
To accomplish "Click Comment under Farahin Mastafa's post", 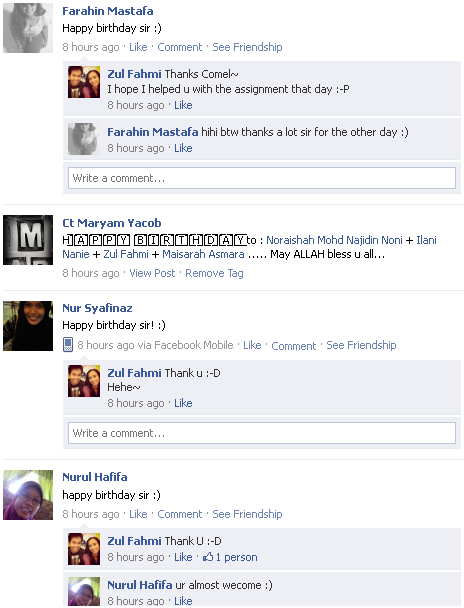I will 179,47.
